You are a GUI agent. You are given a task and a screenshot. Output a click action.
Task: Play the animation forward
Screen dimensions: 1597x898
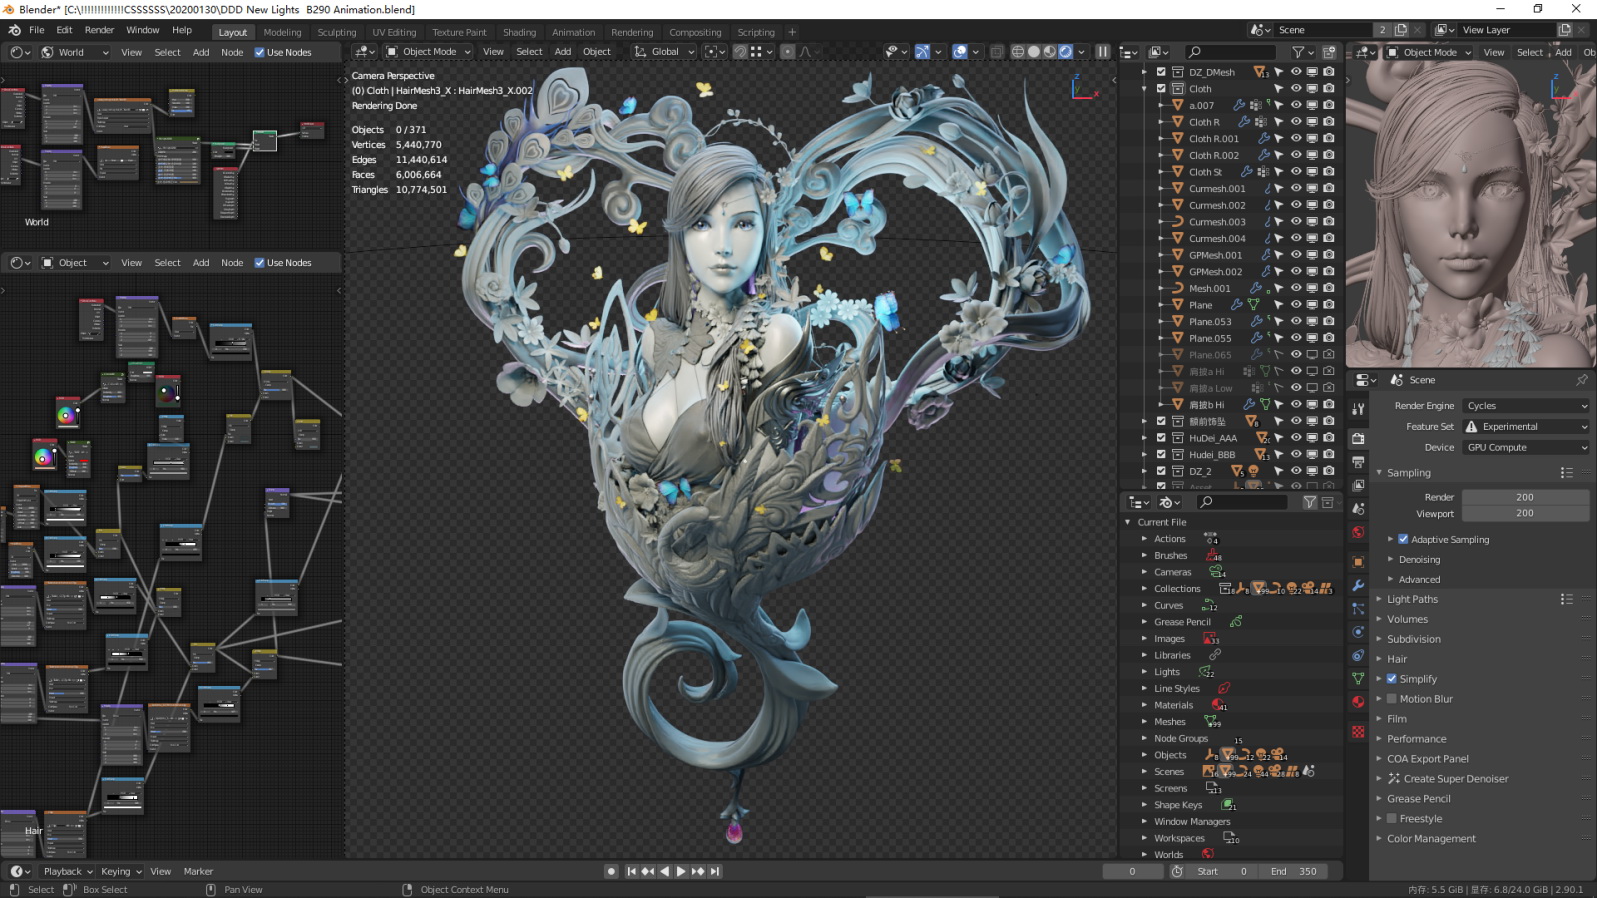click(681, 872)
